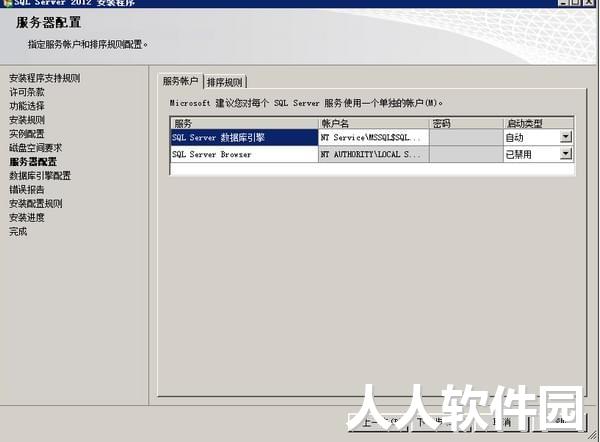Image resolution: width=600 pixels, height=442 pixels.
Task: Click the SQL Server 2012 title bar icon
Action: (x=7, y=3)
